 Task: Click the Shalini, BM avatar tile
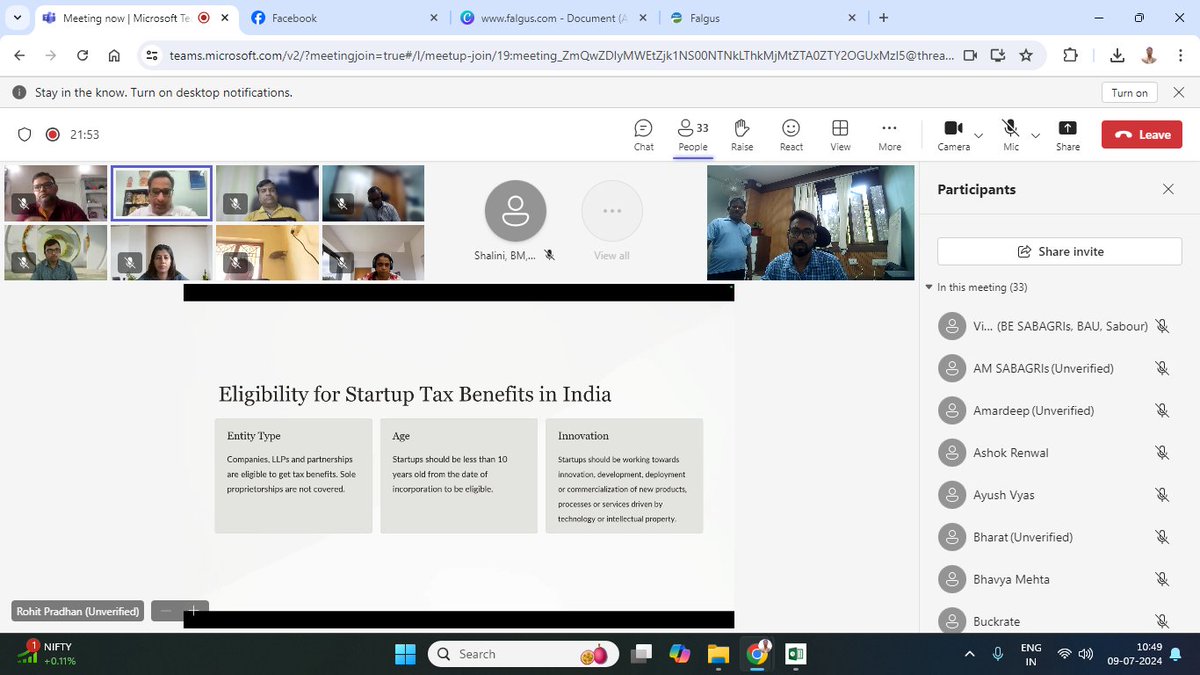coord(515,211)
